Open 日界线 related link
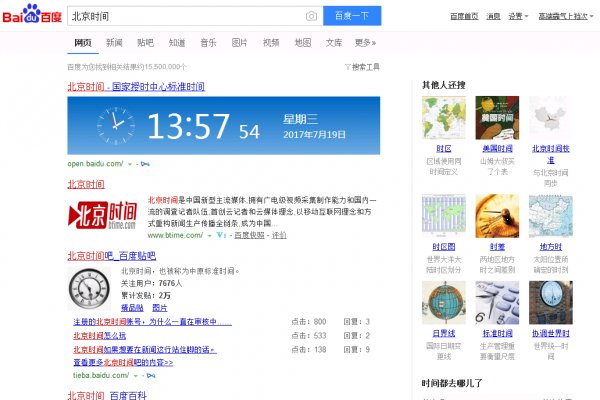Screen dimensions: 600x400 click(444, 333)
